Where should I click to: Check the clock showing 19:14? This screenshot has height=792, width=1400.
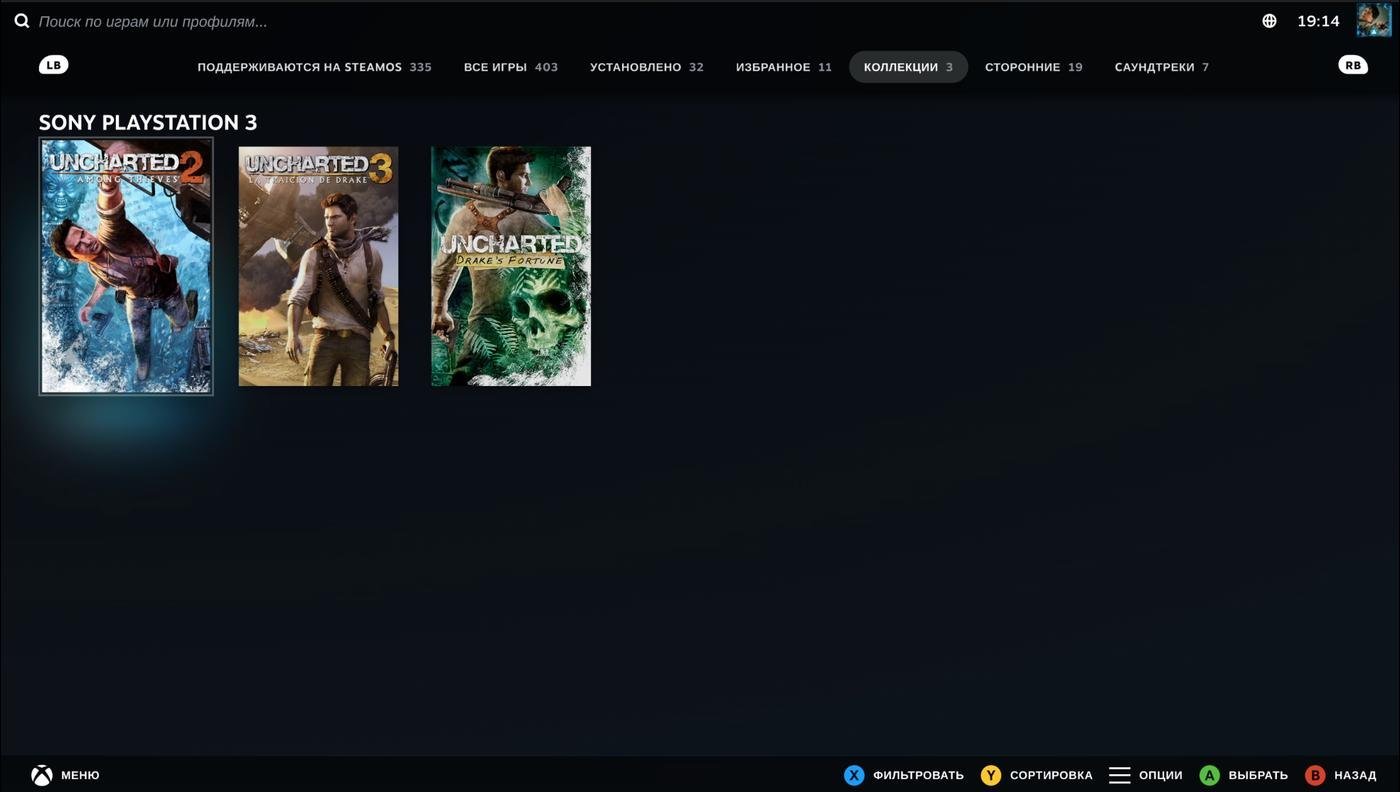[1318, 21]
